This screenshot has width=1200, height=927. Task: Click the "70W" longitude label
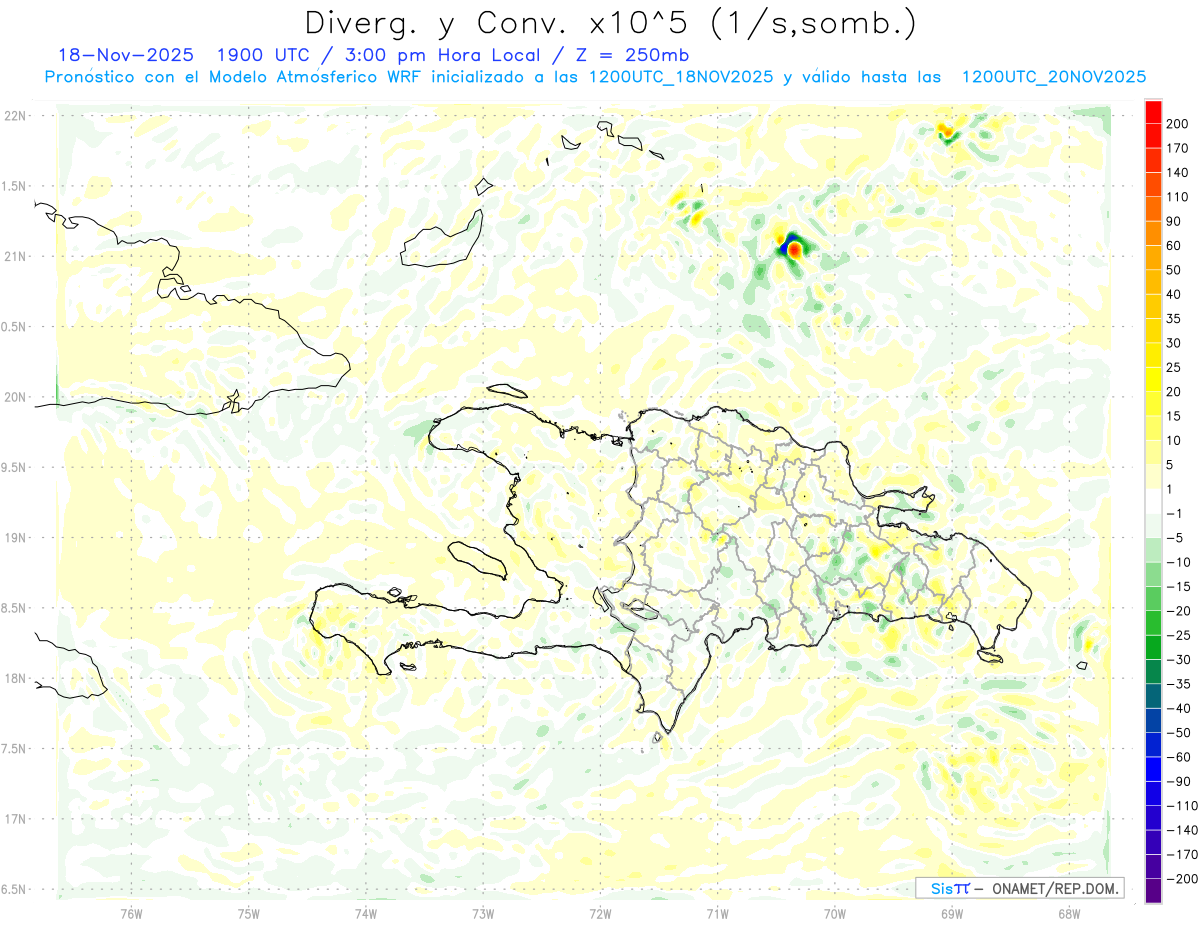click(835, 913)
